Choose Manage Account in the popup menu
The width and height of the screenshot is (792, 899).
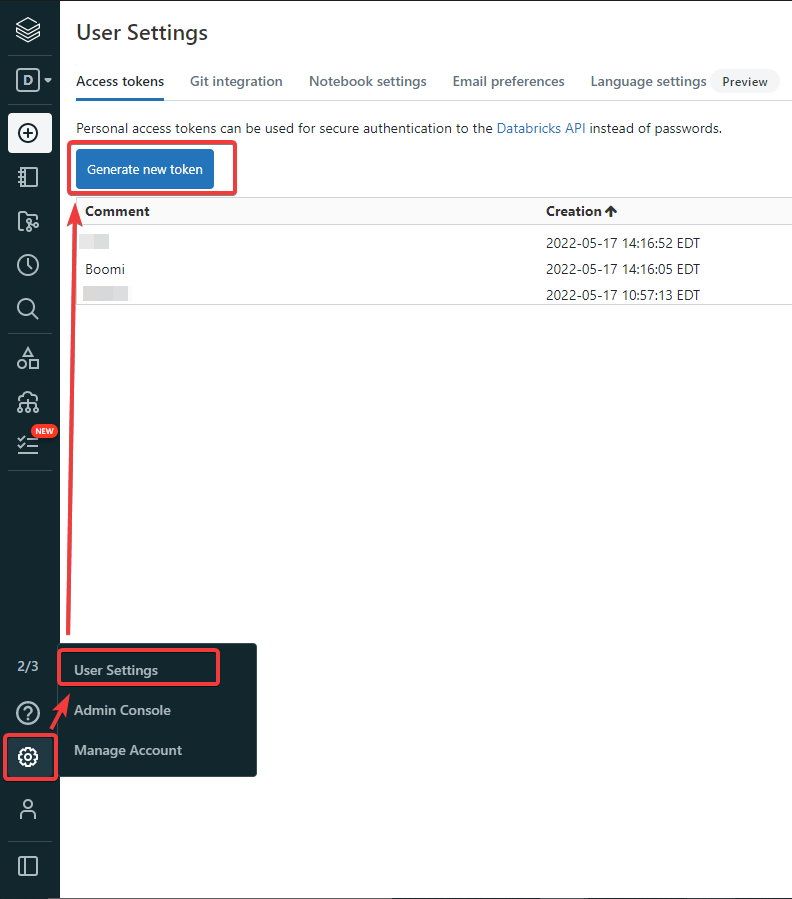128,750
